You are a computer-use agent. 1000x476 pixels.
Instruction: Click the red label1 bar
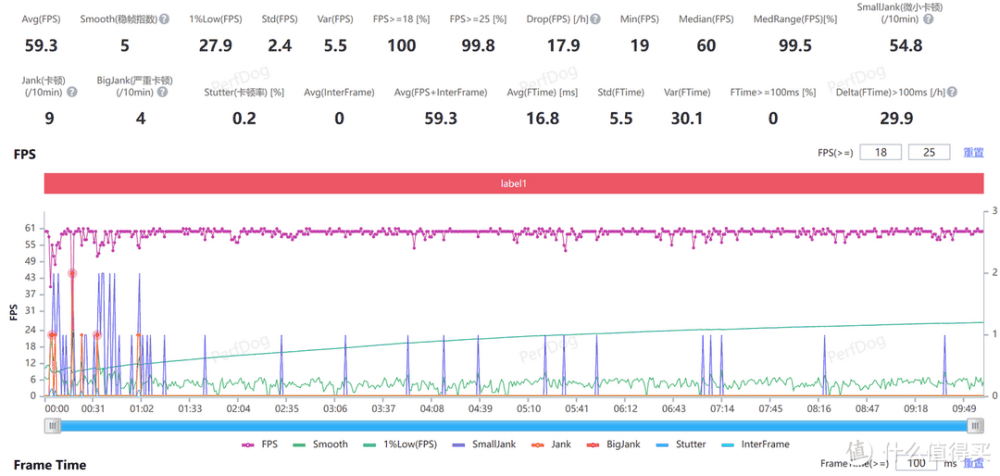pyautogui.click(x=513, y=183)
